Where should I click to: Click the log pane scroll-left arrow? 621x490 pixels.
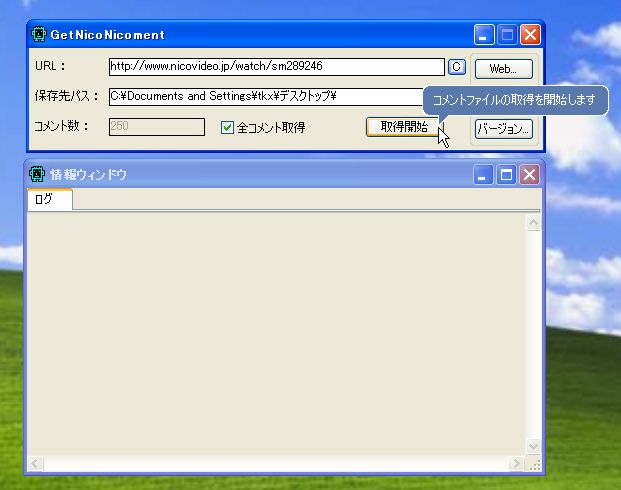35,463
